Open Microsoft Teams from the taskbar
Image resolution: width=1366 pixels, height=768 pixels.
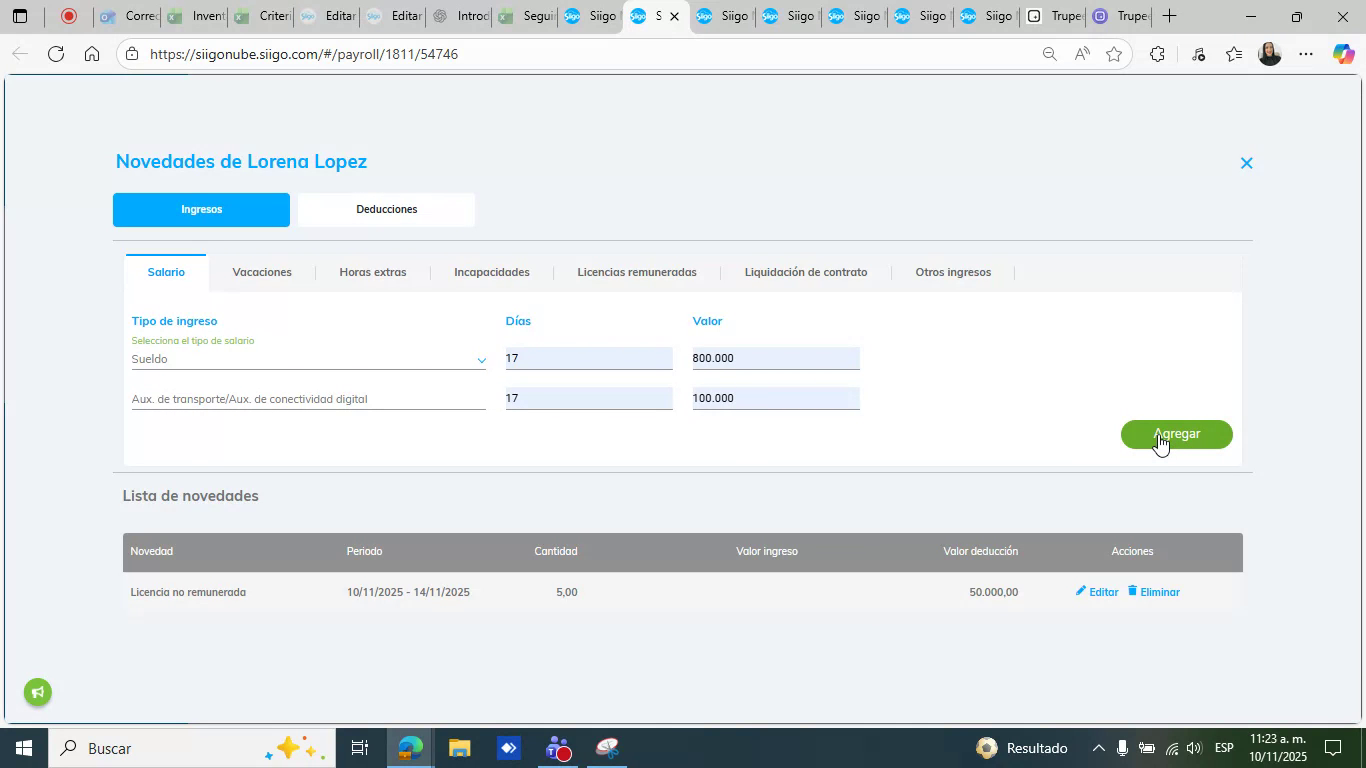point(558,748)
